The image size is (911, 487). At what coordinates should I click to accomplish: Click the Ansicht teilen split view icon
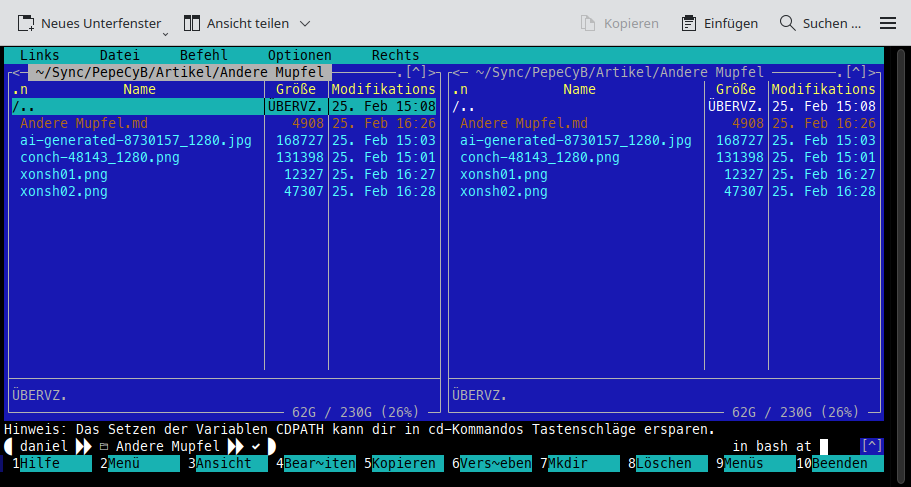tap(191, 23)
